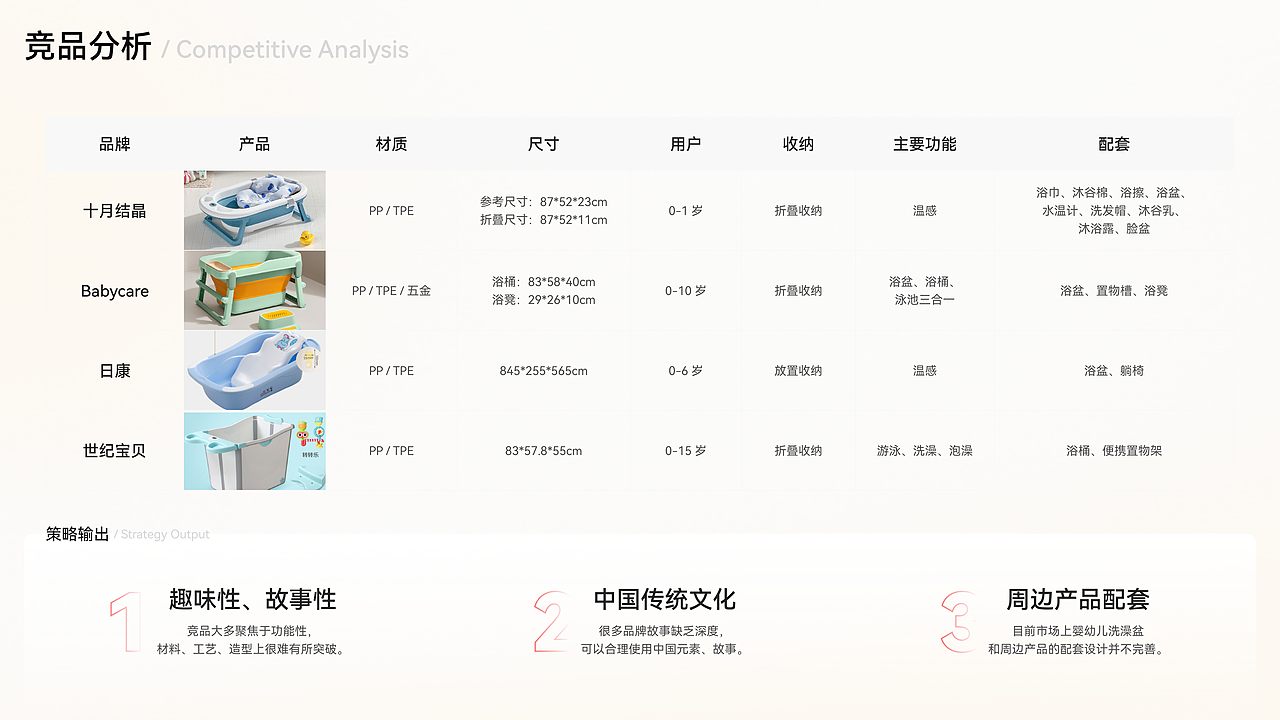Click the 放置收纳 storage cell
1280x720 pixels.
point(798,371)
